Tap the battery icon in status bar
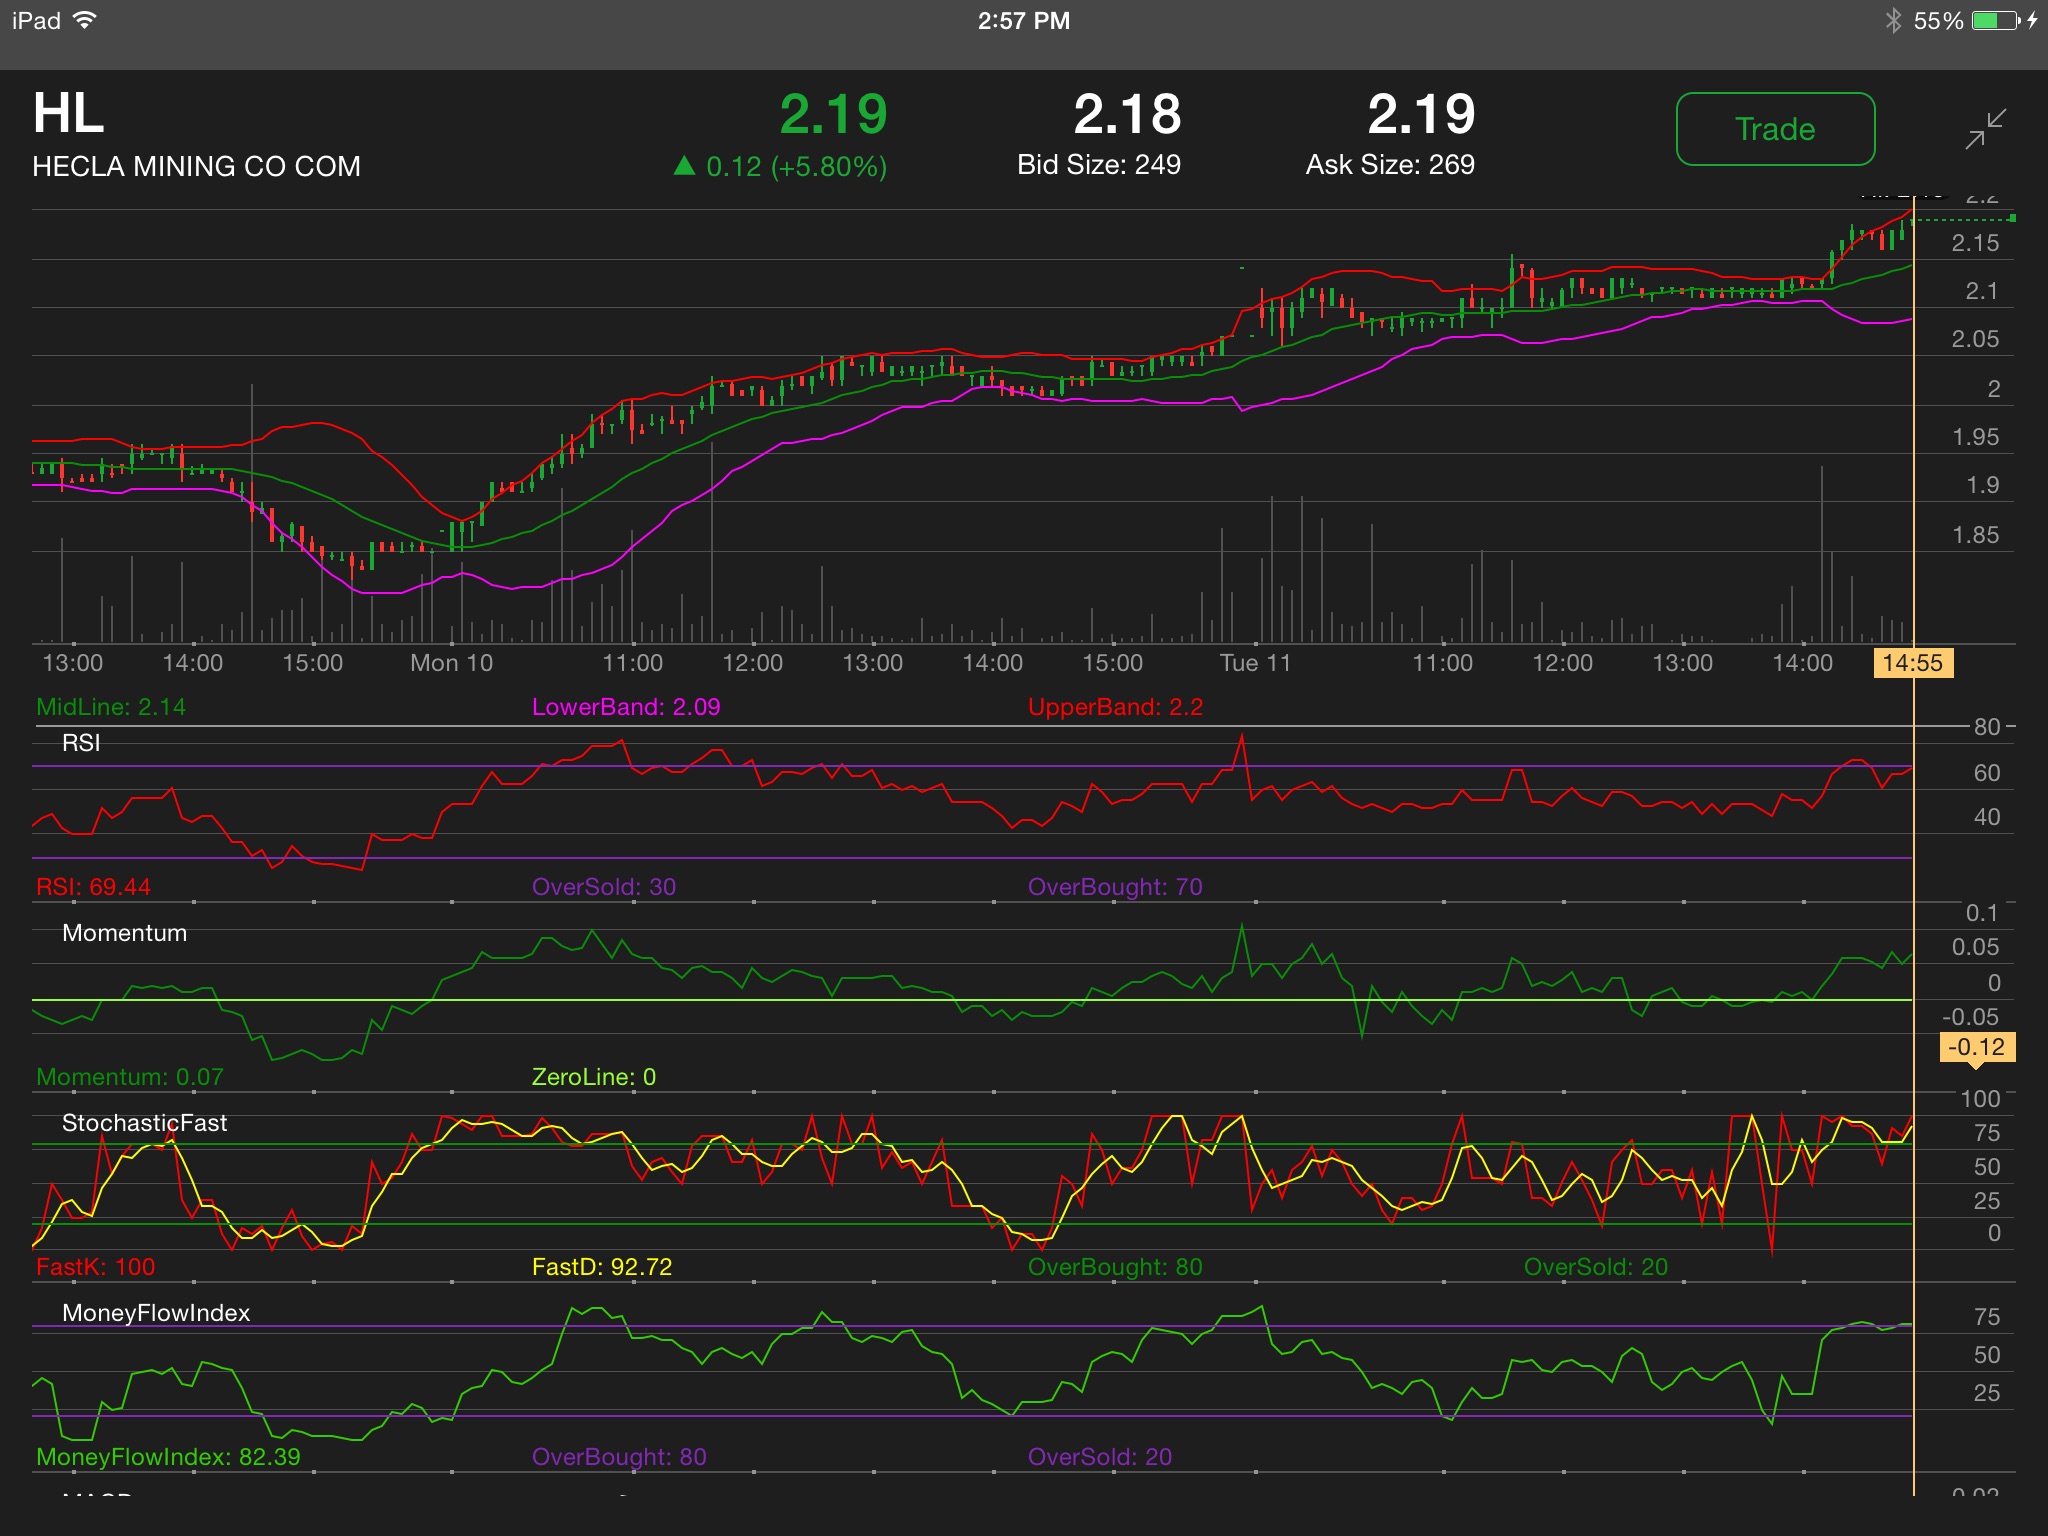 tap(1995, 21)
